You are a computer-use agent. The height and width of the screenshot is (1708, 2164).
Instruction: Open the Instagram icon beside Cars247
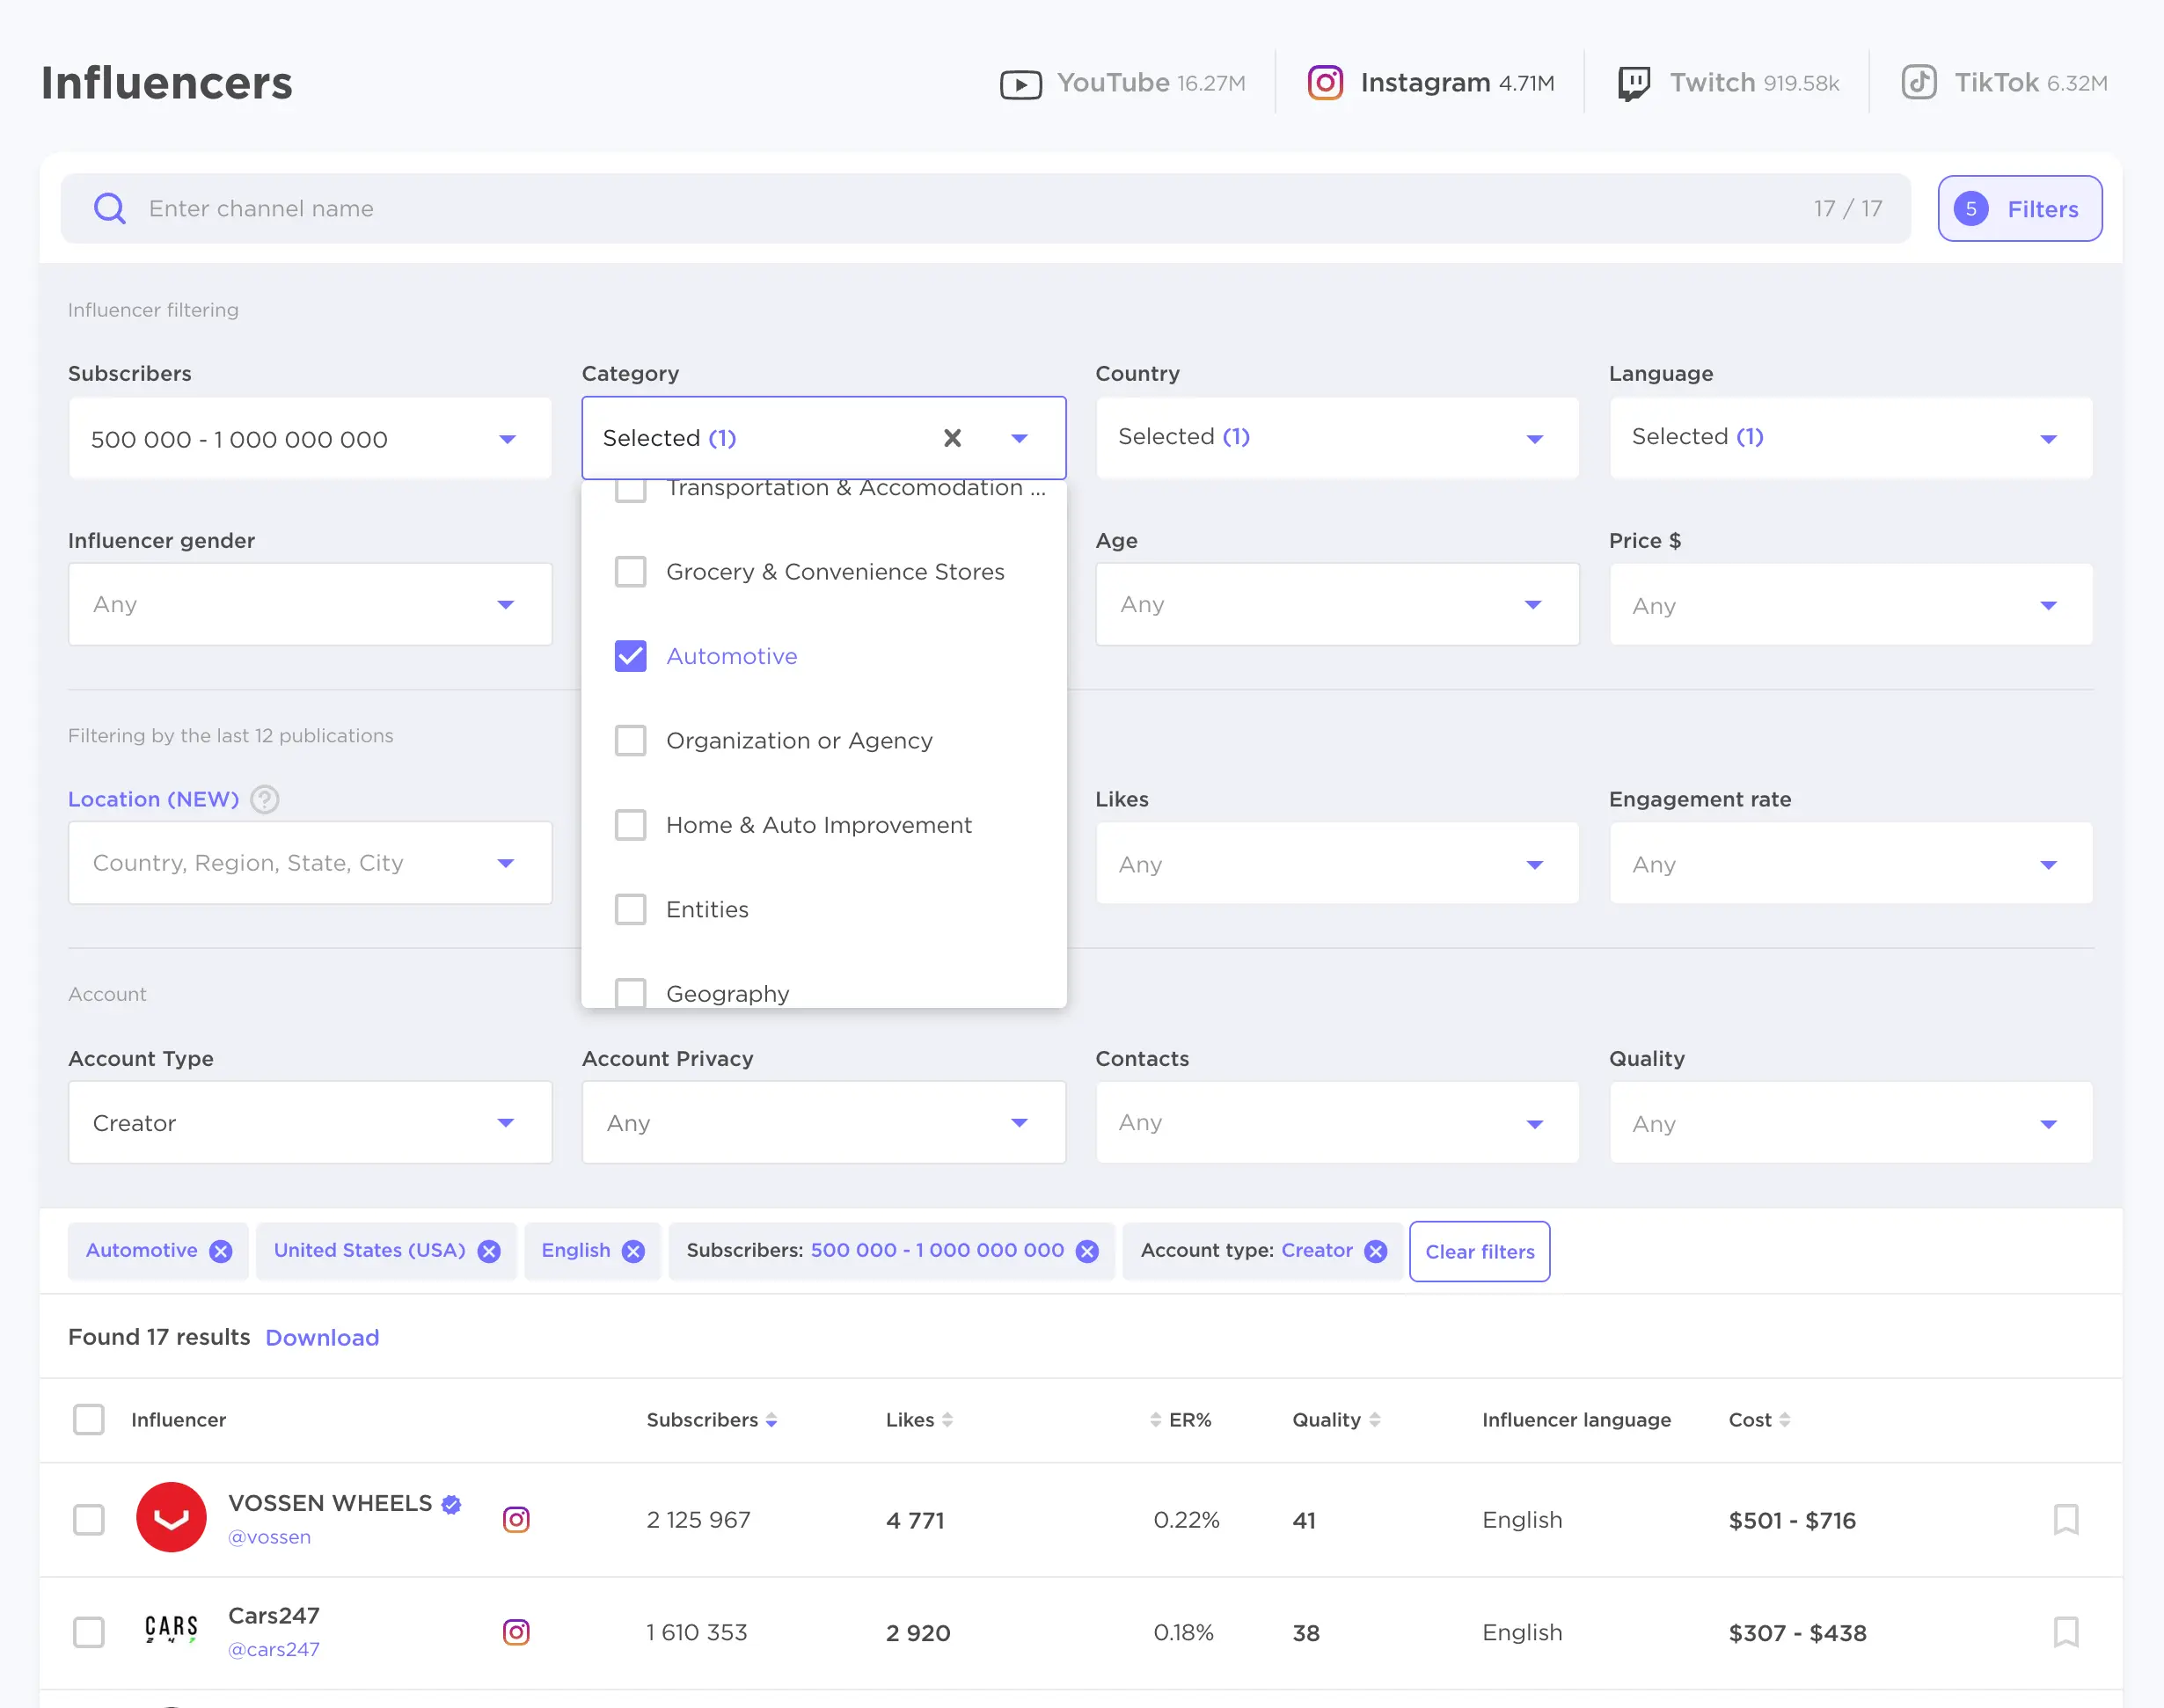(x=516, y=1632)
